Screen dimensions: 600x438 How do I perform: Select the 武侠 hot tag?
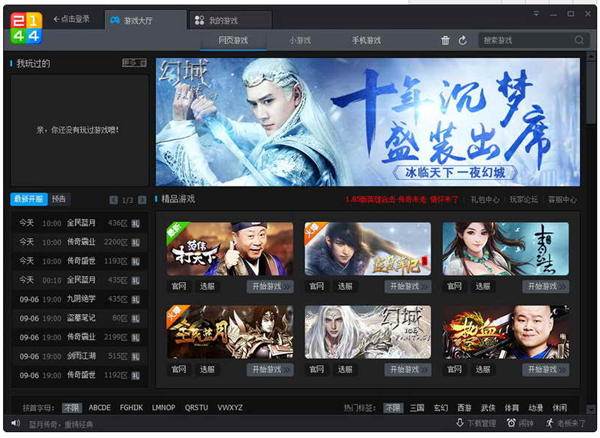(x=488, y=408)
